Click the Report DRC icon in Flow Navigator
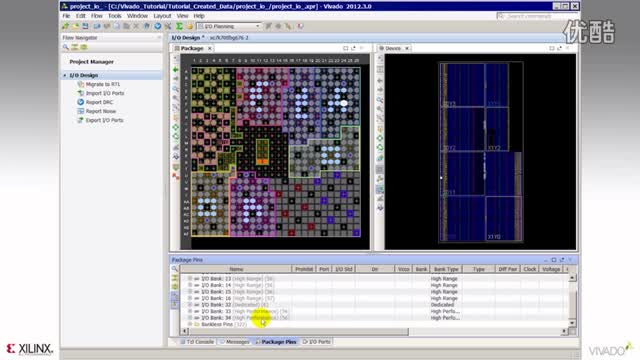 click(80, 102)
